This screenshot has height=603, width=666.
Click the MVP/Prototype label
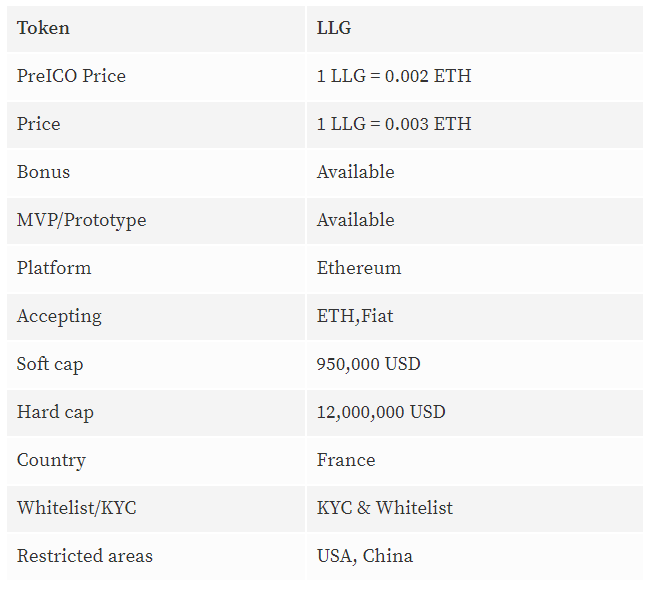click(82, 220)
